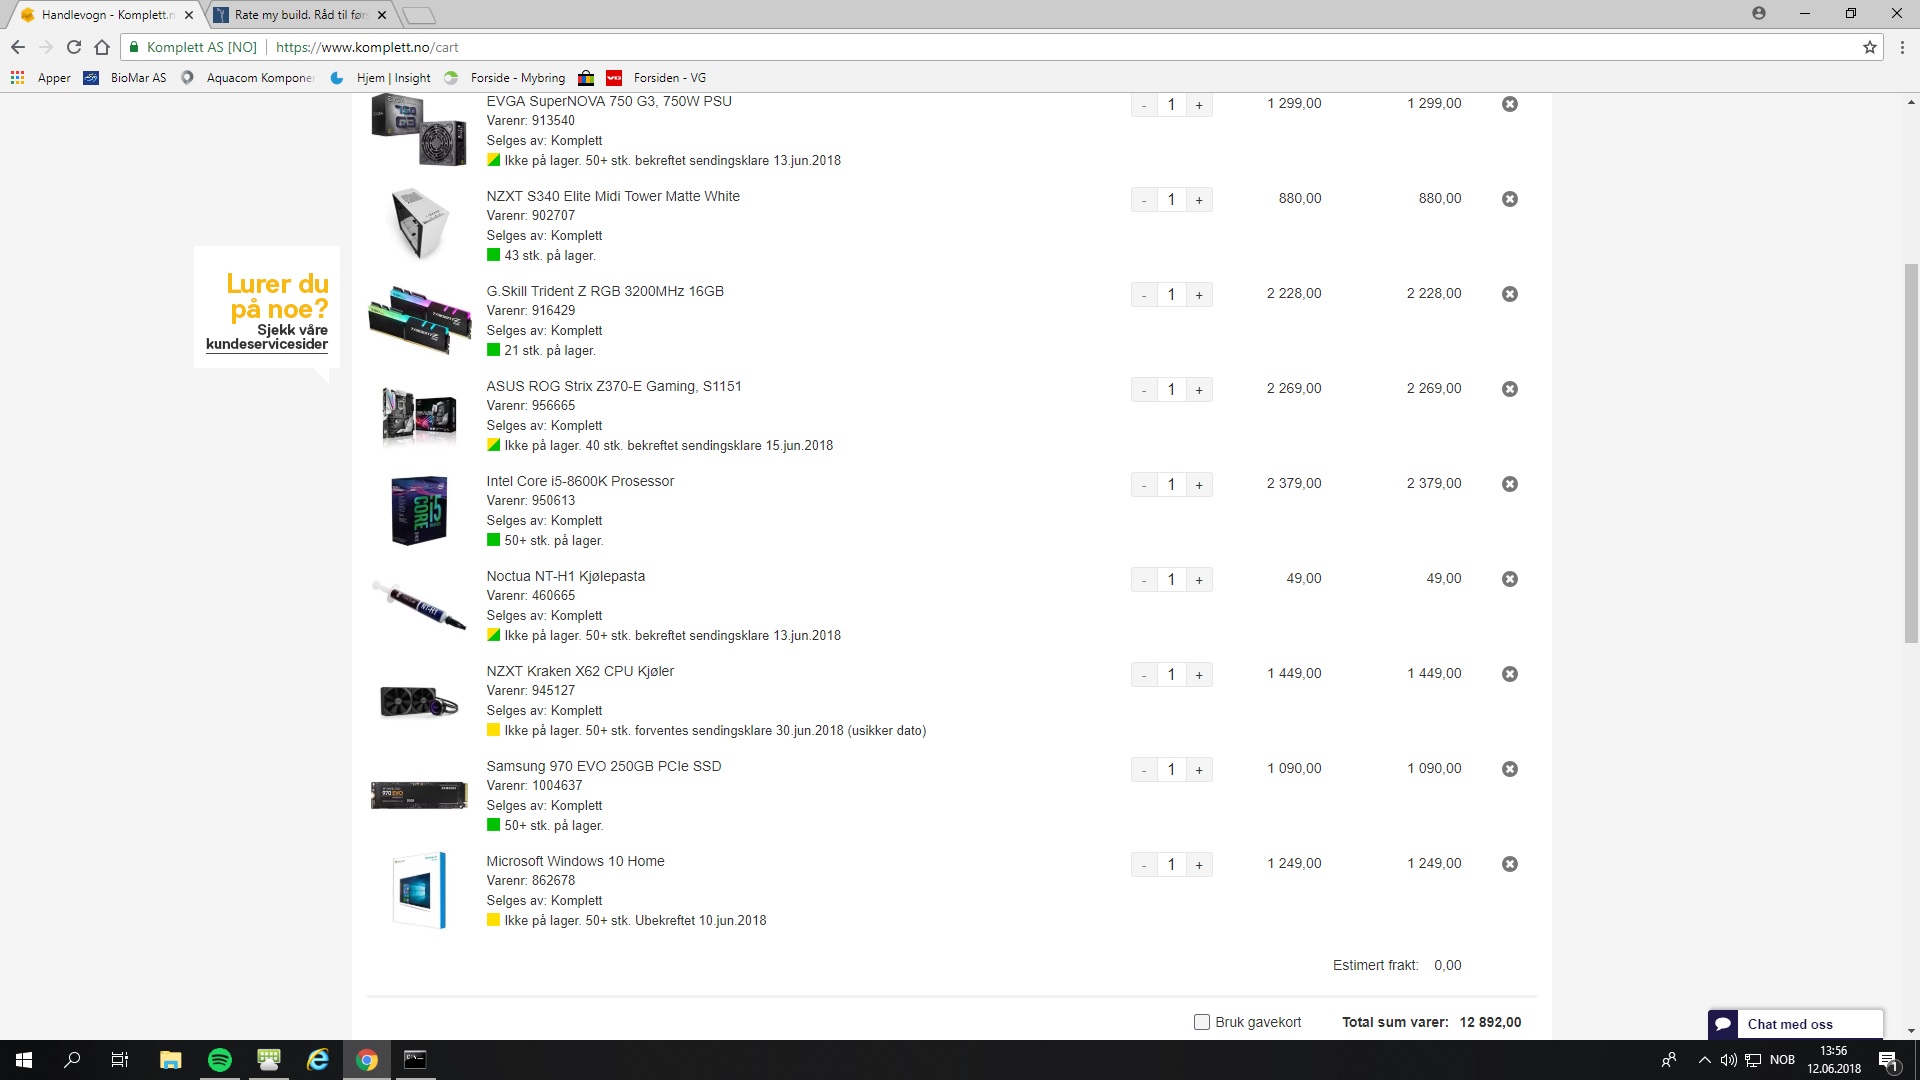Go back to previous page

click(18, 47)
